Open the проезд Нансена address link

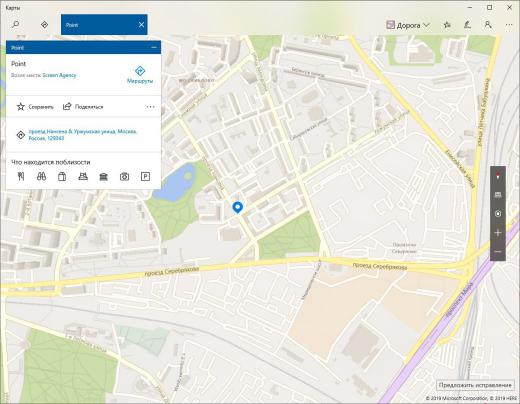[83, 135]
